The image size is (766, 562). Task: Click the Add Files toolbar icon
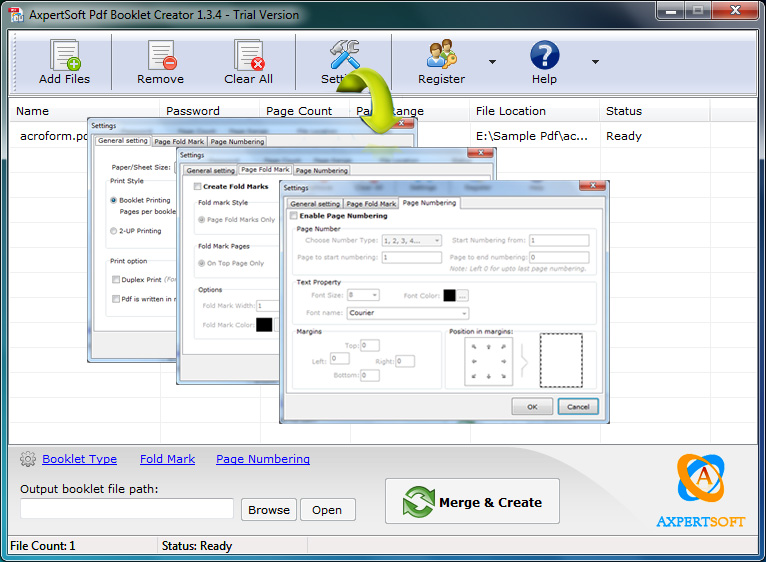point(65,55)
